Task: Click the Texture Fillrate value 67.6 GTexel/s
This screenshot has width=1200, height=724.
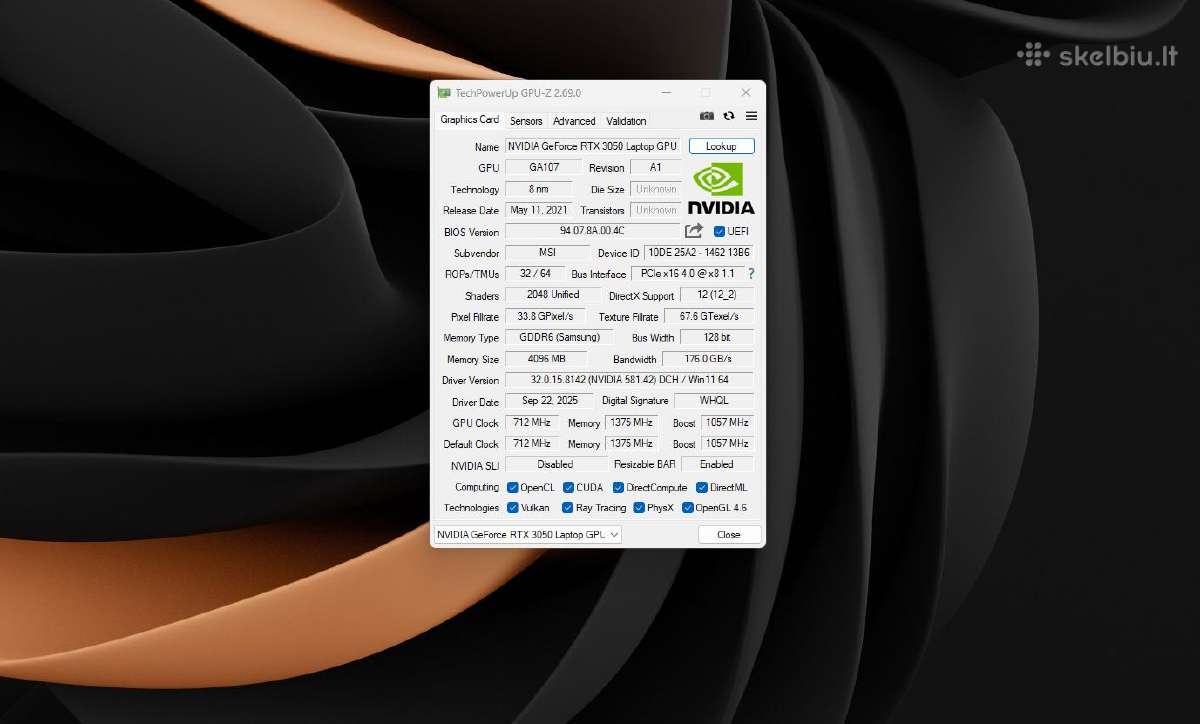Action: pyautogui.click(x=710, y=317)
